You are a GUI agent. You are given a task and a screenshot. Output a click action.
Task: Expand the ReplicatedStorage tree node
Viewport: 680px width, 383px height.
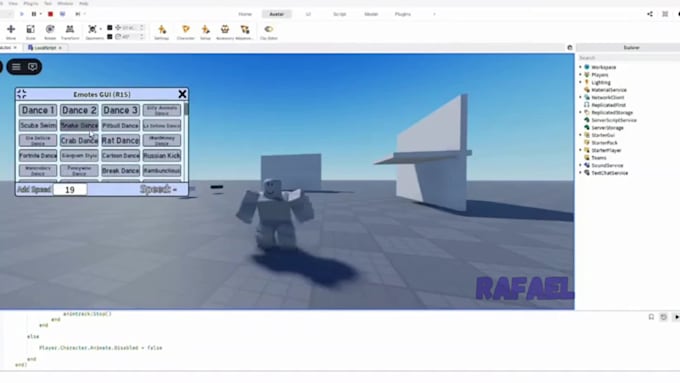coord(580,112)
